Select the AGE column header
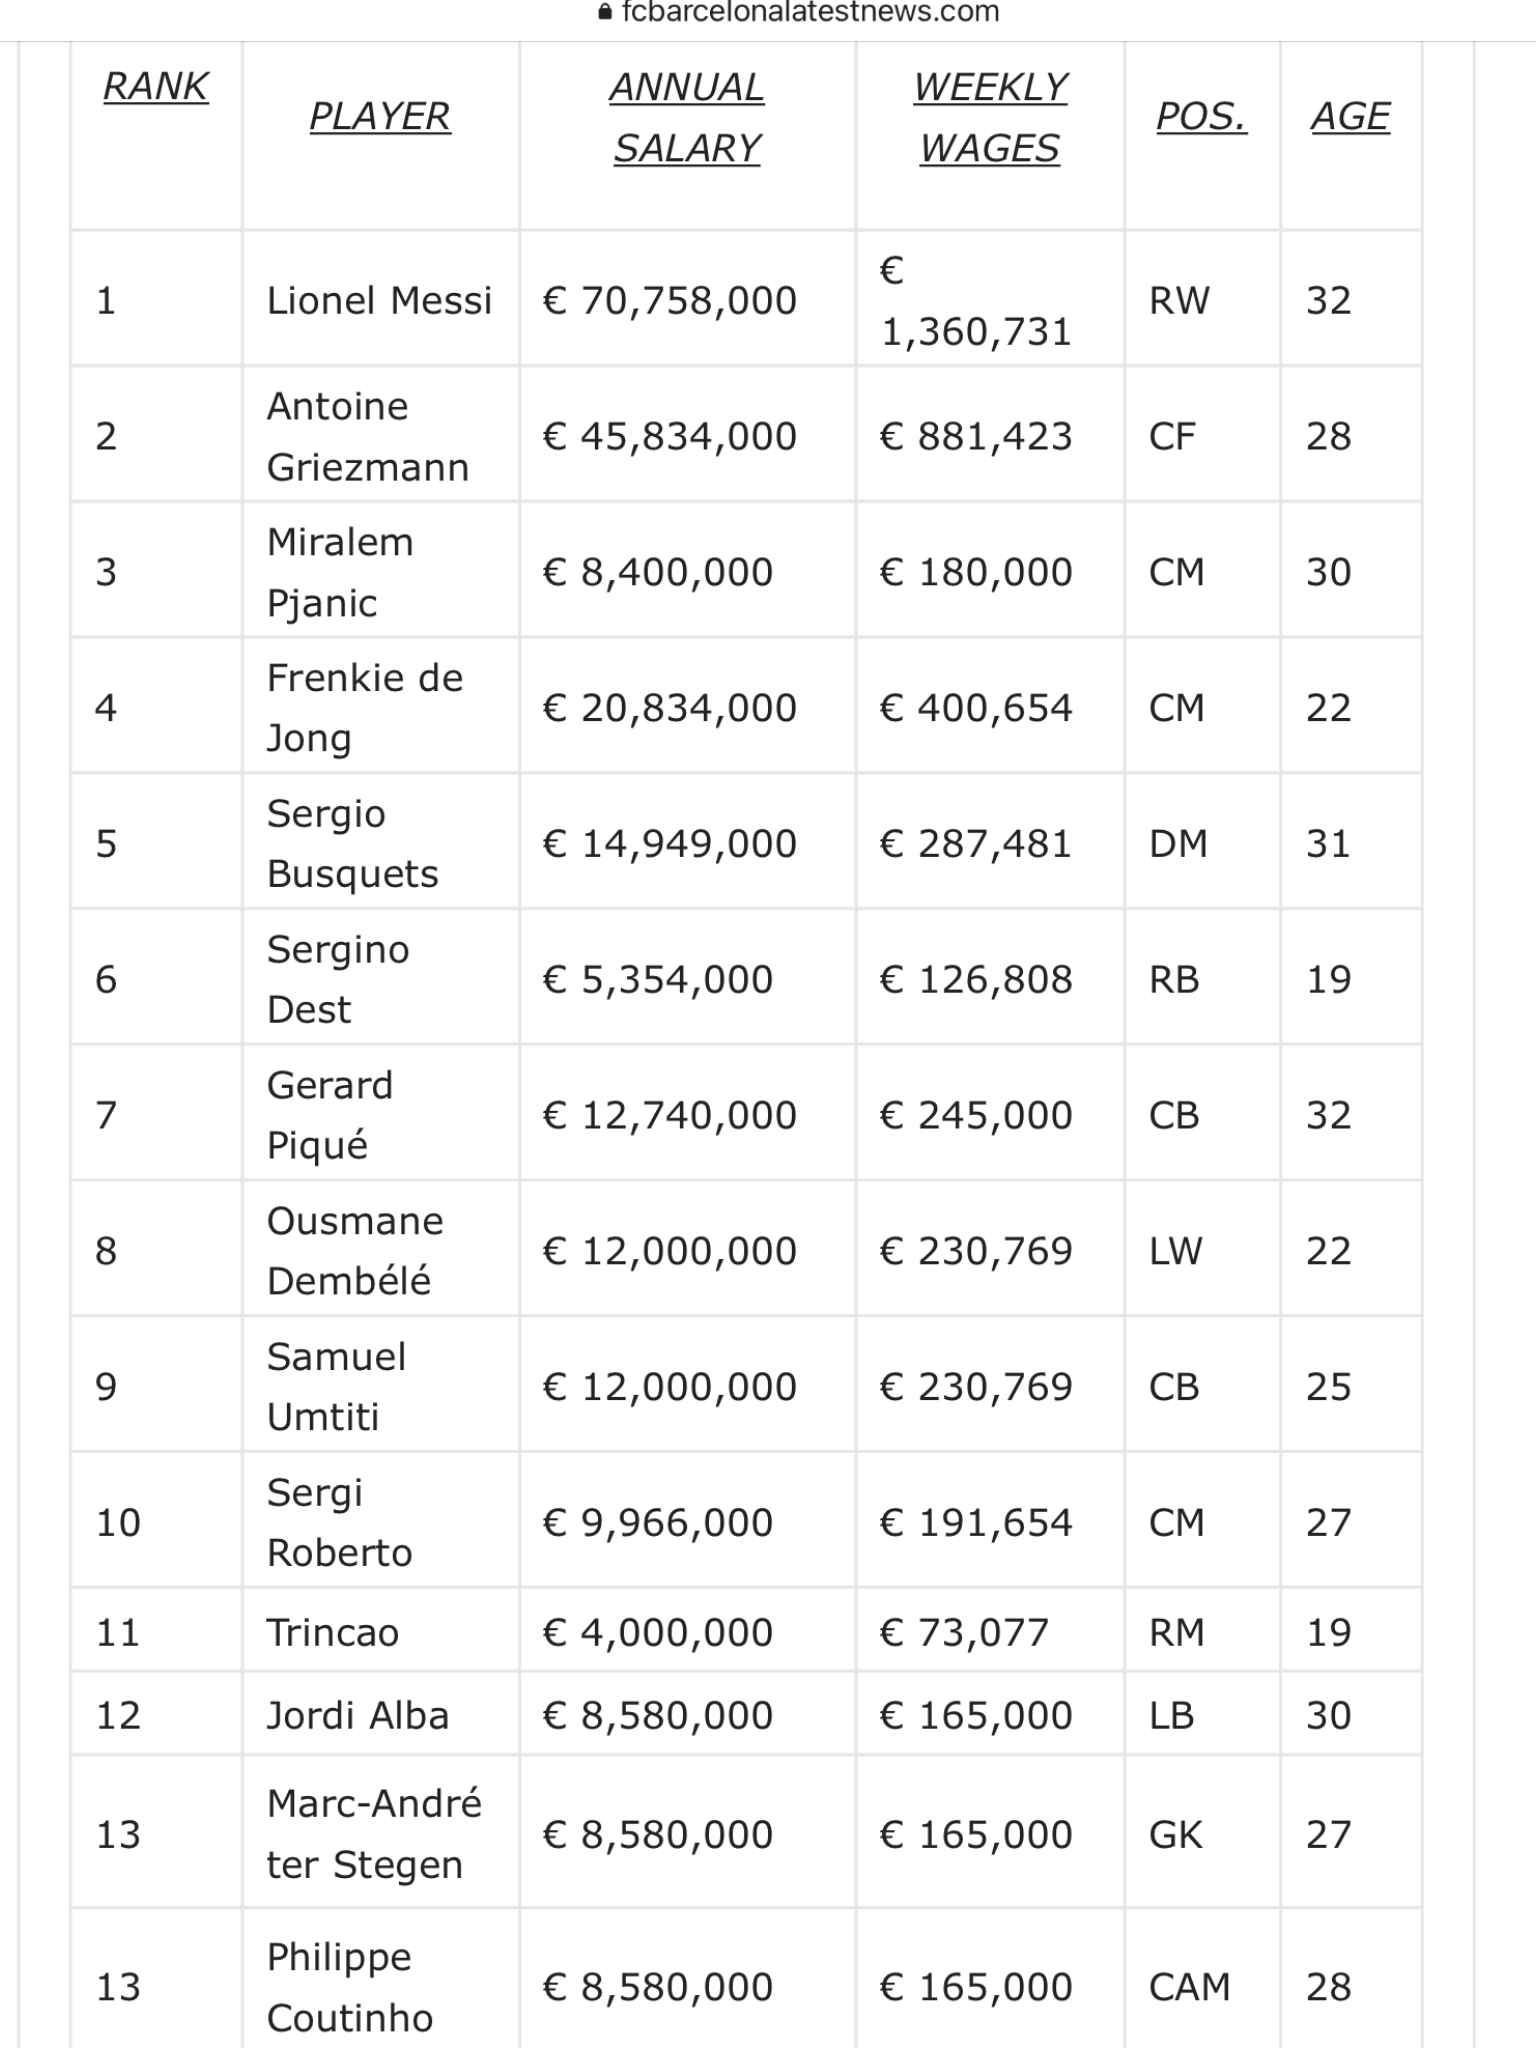 (x=1351, y=117)
